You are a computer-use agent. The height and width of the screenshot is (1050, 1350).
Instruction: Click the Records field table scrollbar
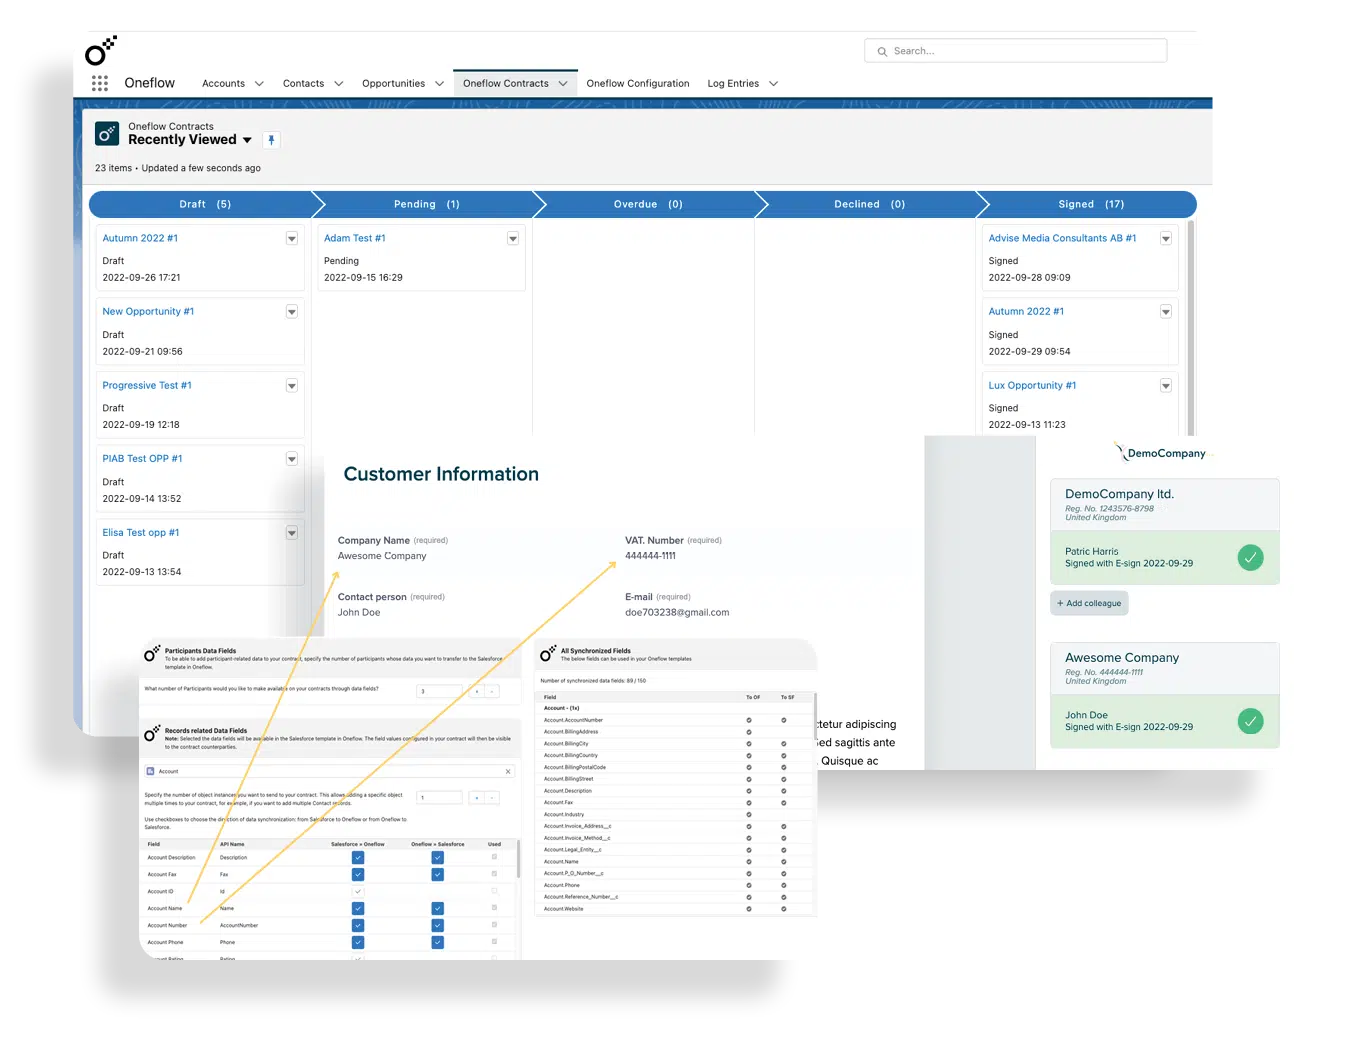518,860
